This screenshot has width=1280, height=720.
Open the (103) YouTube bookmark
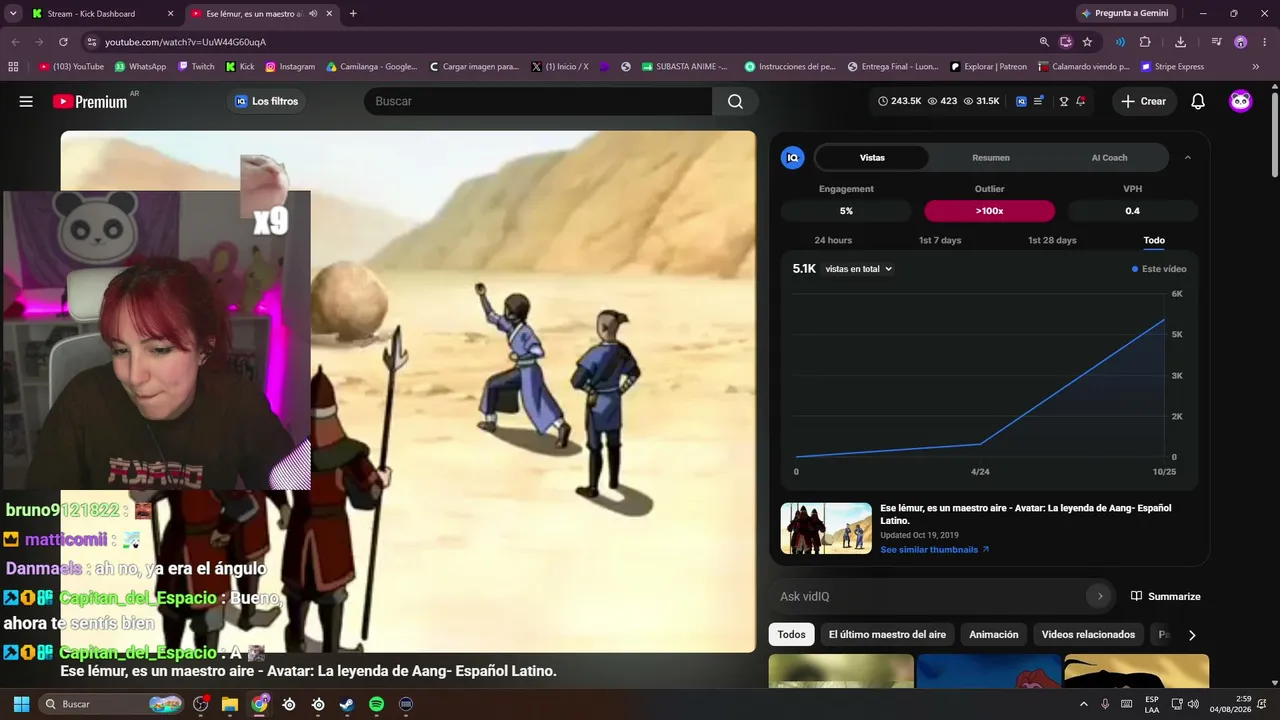coord(71,67)
